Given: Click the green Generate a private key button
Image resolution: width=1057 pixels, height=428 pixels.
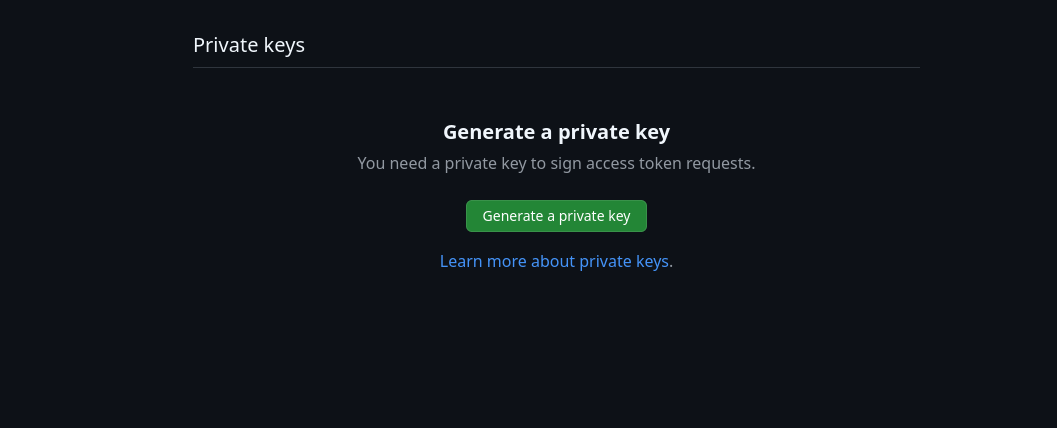Looking at the screenshot, I should point(556,216).
